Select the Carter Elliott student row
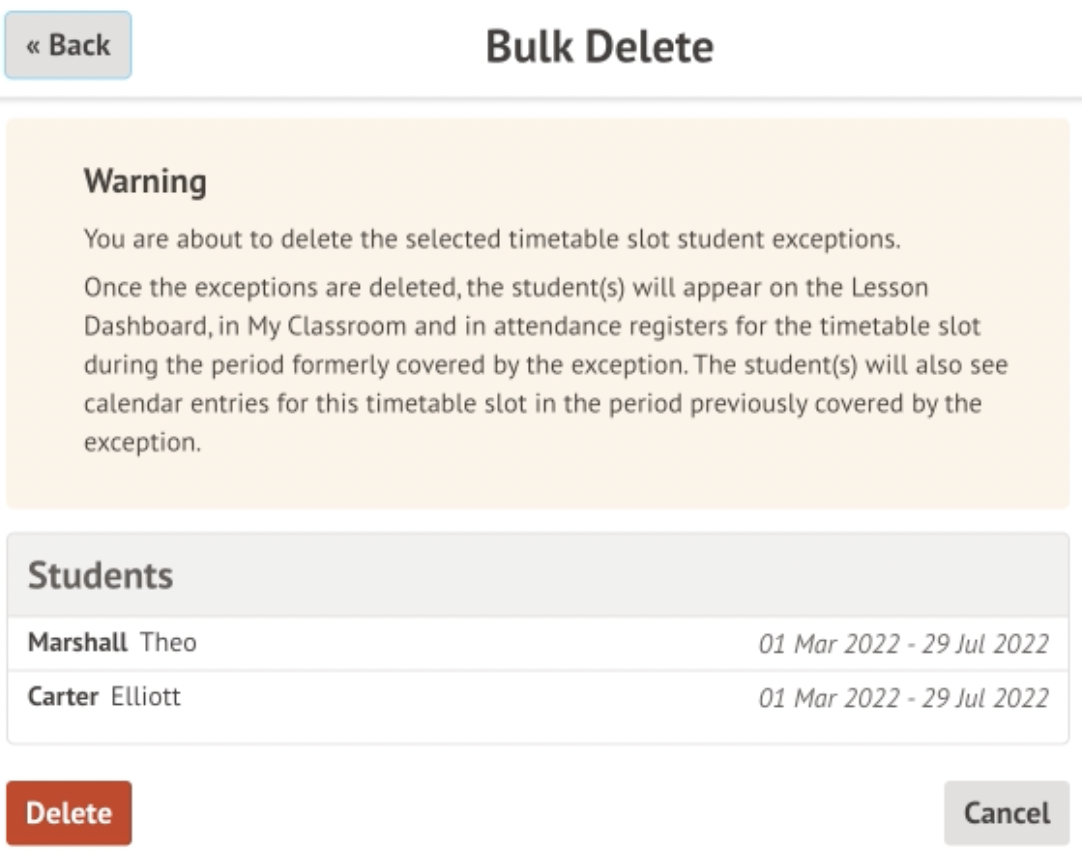The image size is (1082, 864). (x=538, y=697)
